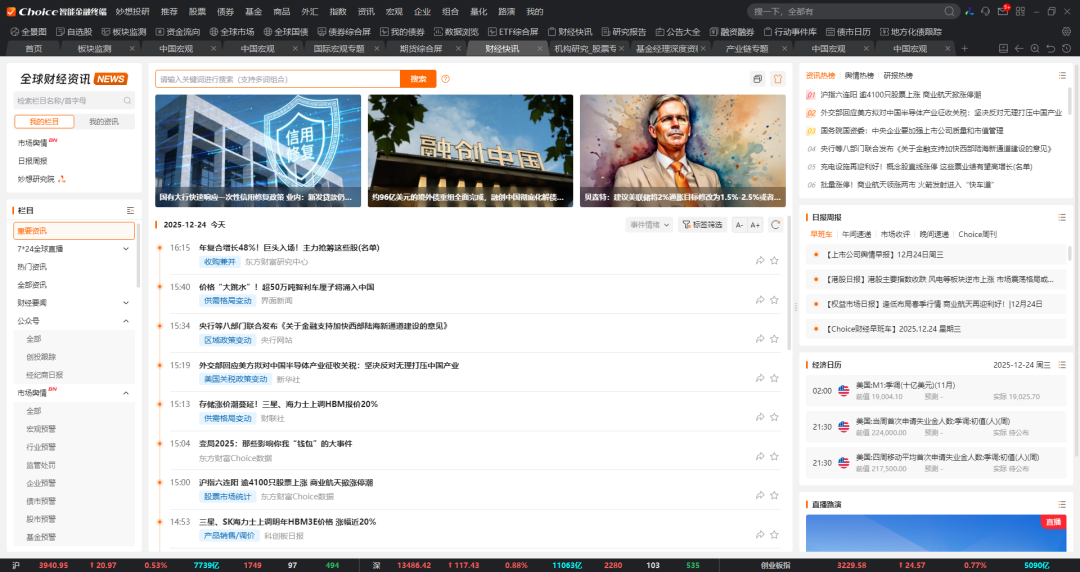The image size is (1080, 572).
Task: Favorite the 16:15 news with star icon
Action: [774, 261]
